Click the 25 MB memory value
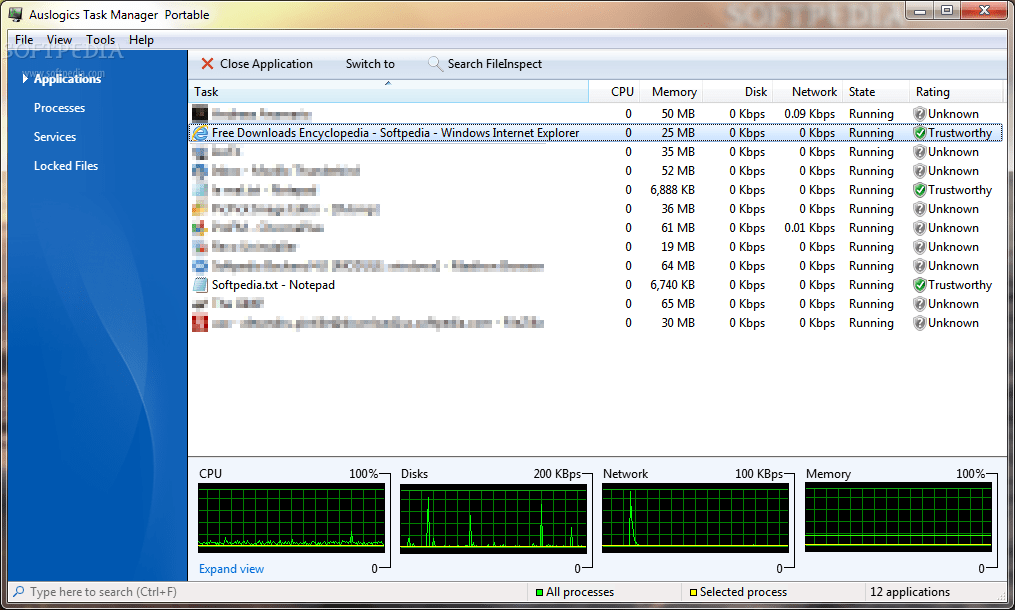This screenshot has height=610, width=1015. pyautogui.click(x=678, y=133)
